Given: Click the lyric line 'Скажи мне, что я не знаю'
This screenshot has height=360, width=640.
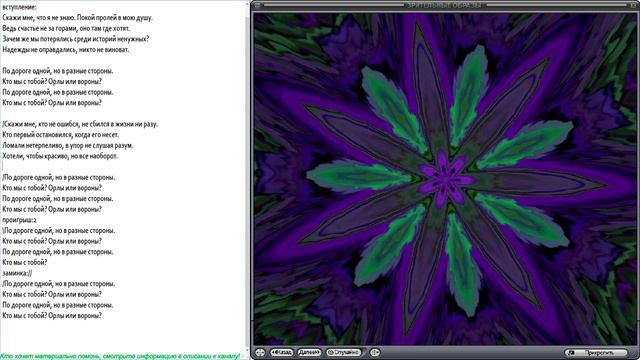Looking at the screenshot, I should tap(39, 18).
